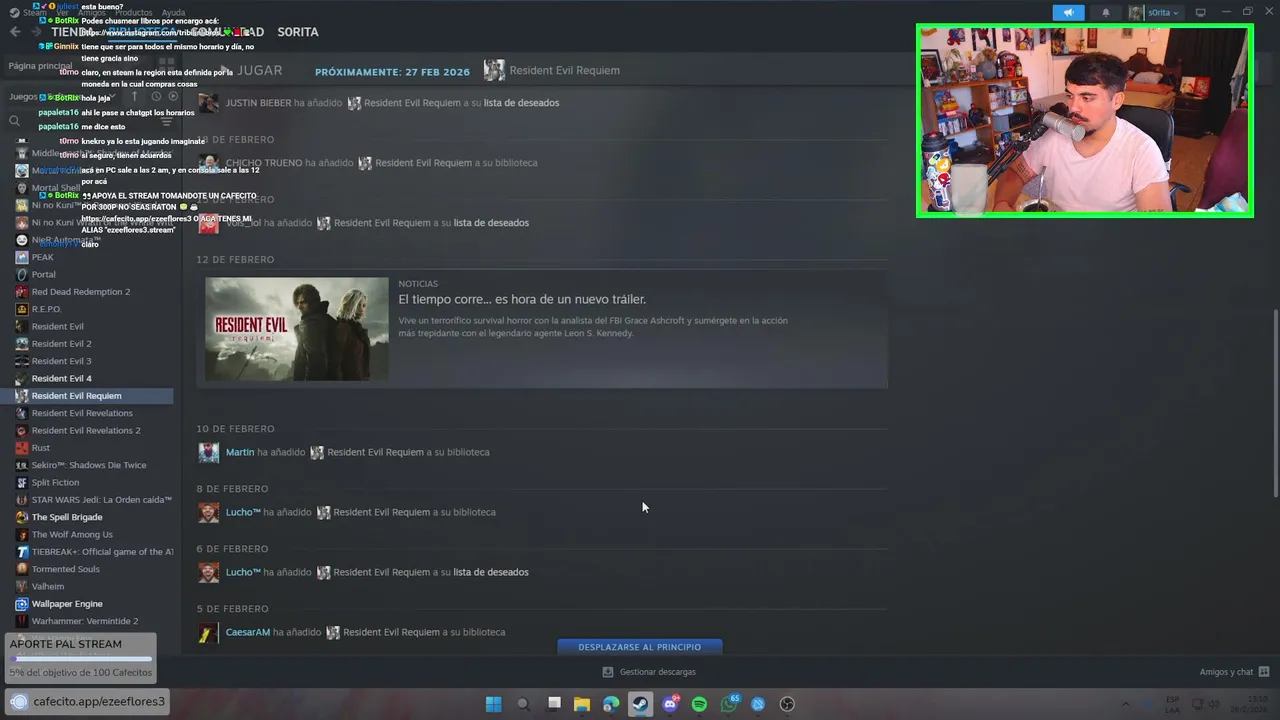Sort library by recent activity clock icon

[156, 97]
